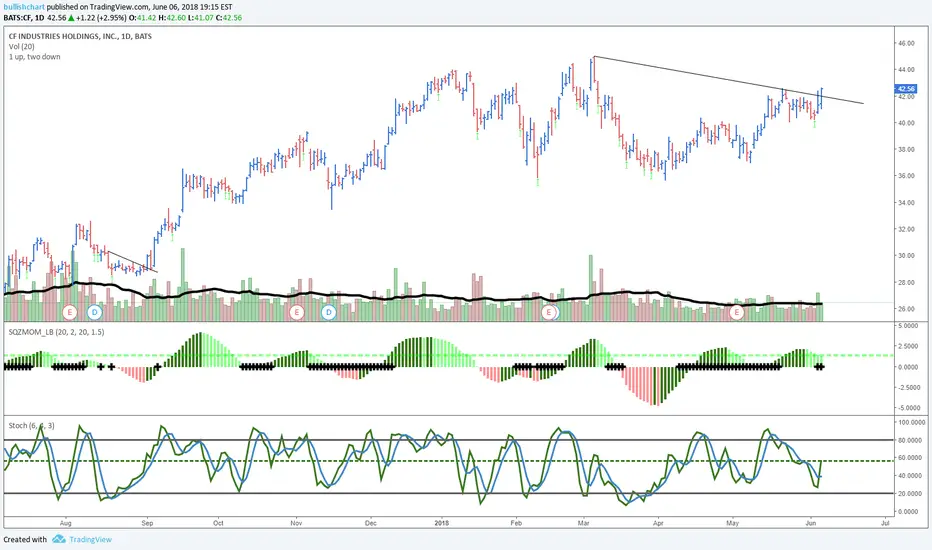Click the H:42.60 high value
The height and width of the screenshot is (550, 932).
[172, 18]
